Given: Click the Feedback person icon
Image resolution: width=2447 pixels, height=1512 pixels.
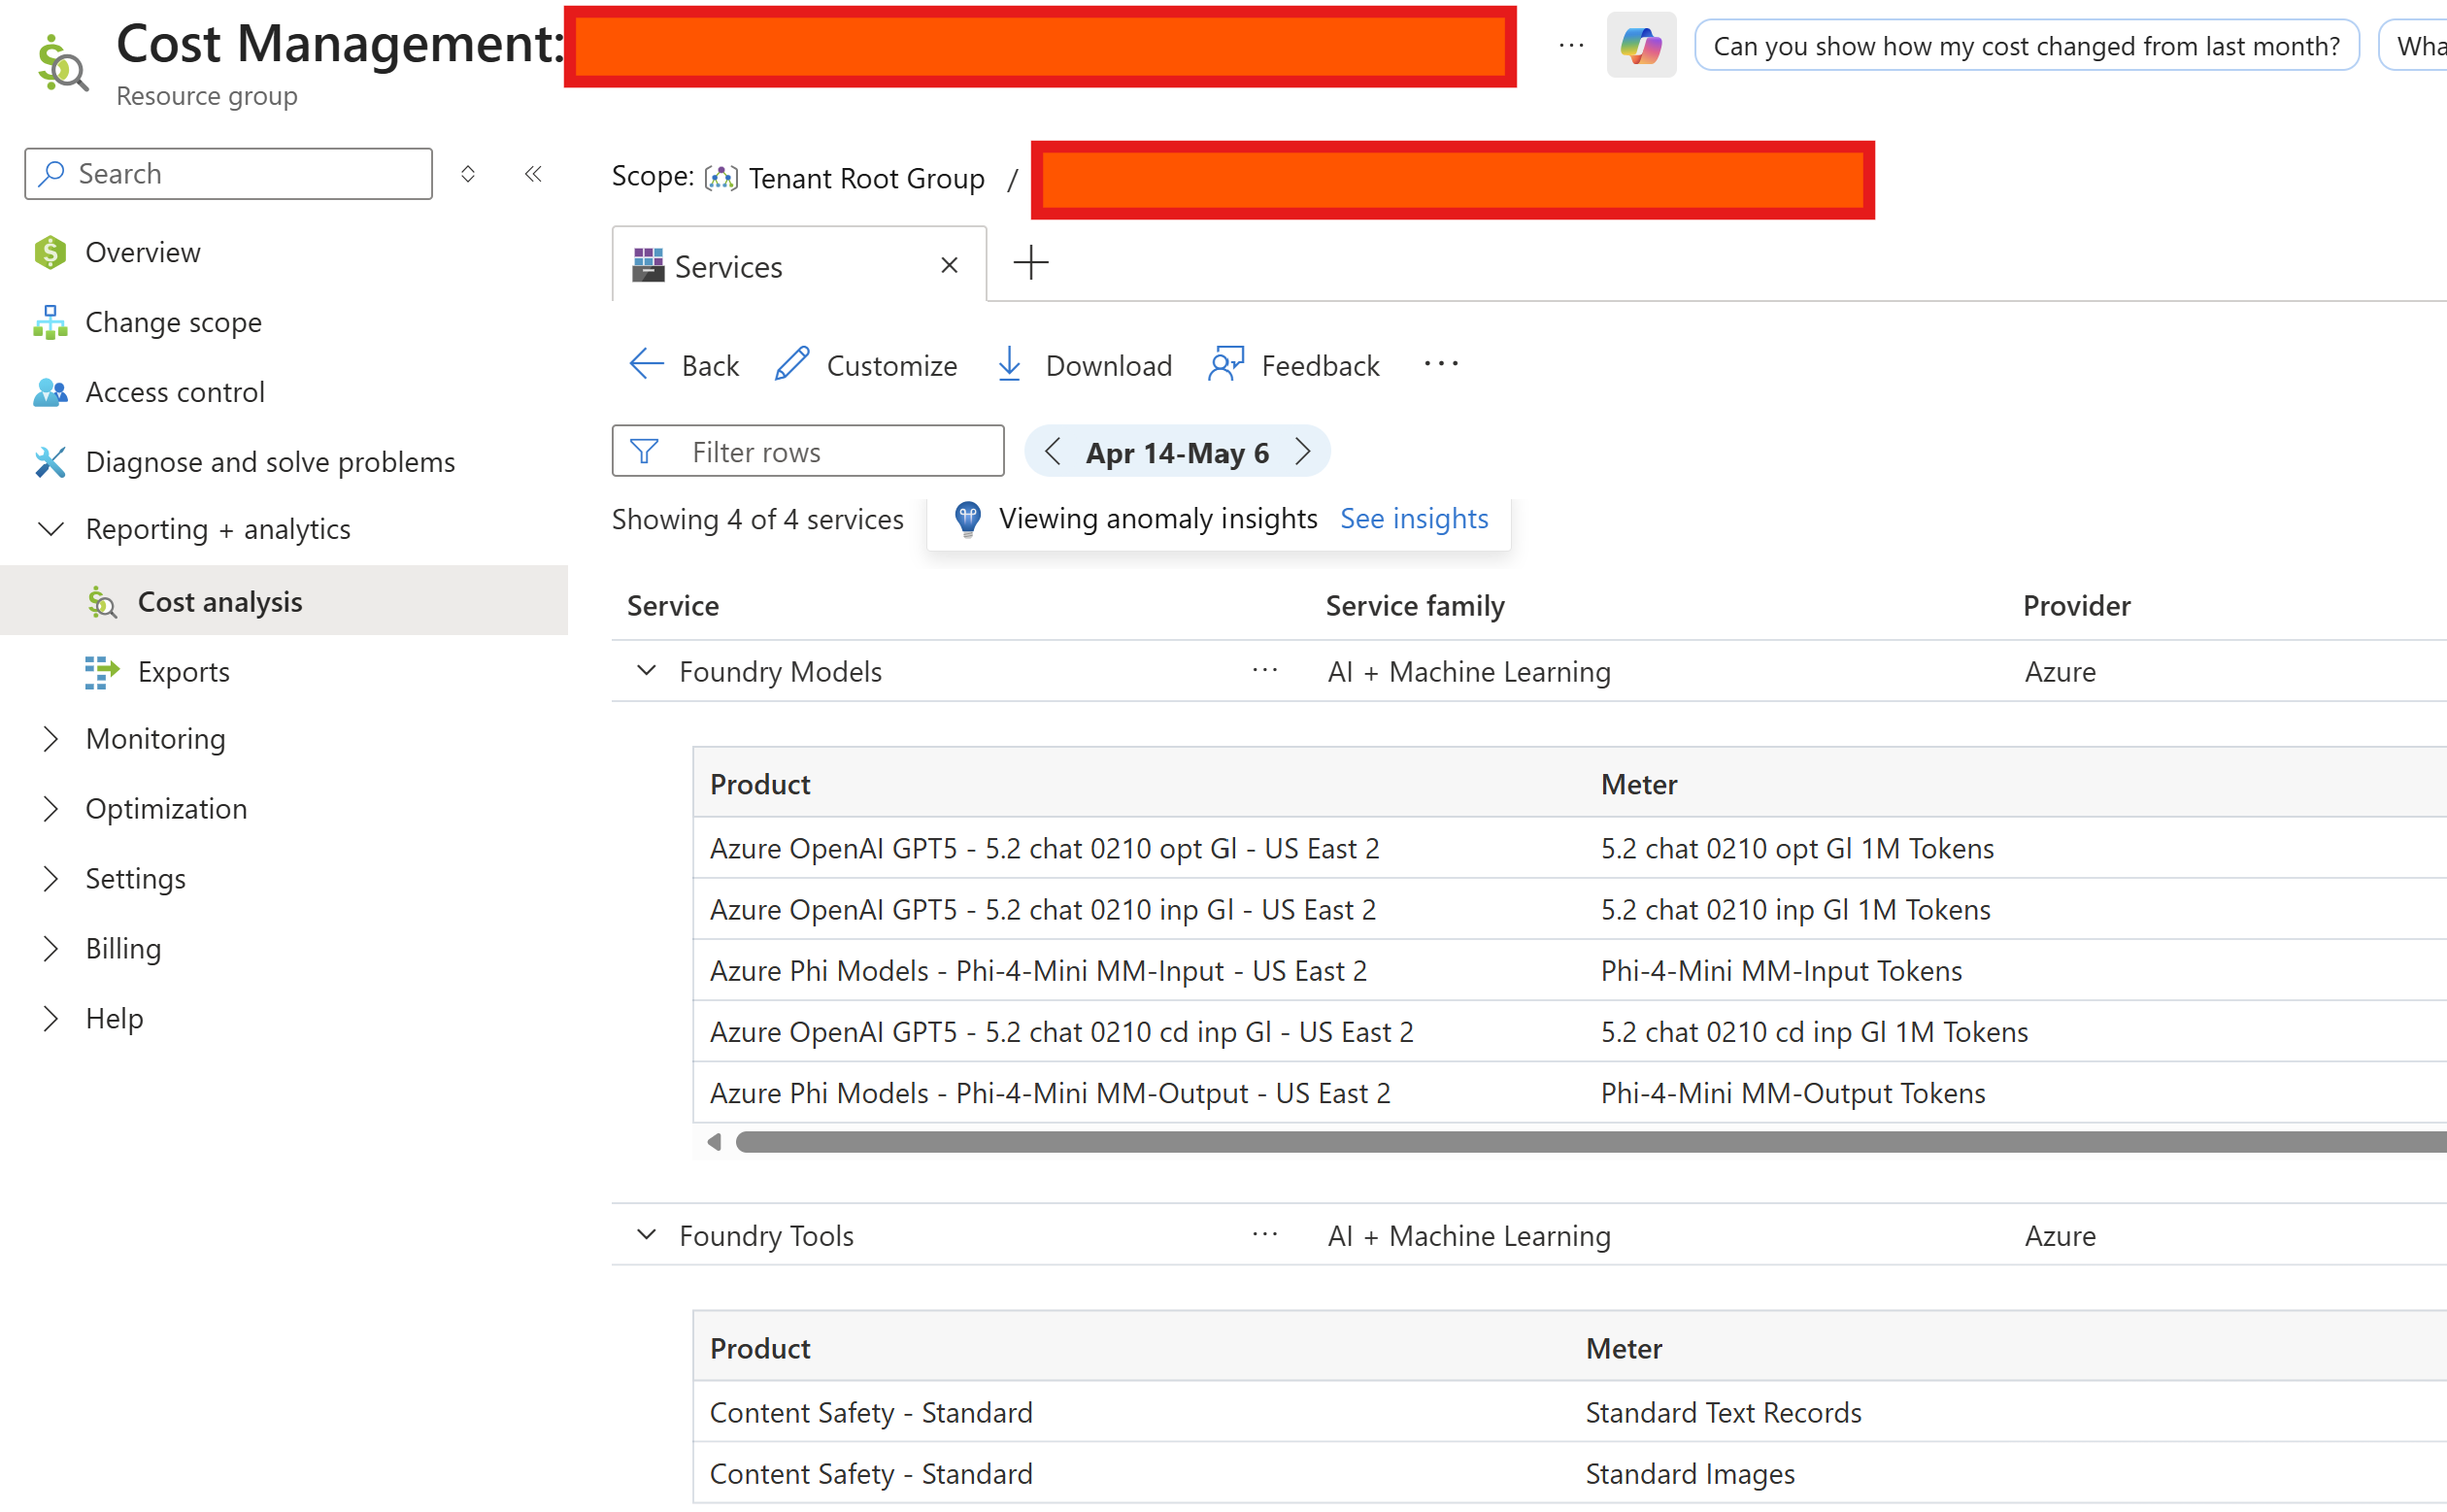Looking at the screenshot, I should click(x=1226, y=364).
